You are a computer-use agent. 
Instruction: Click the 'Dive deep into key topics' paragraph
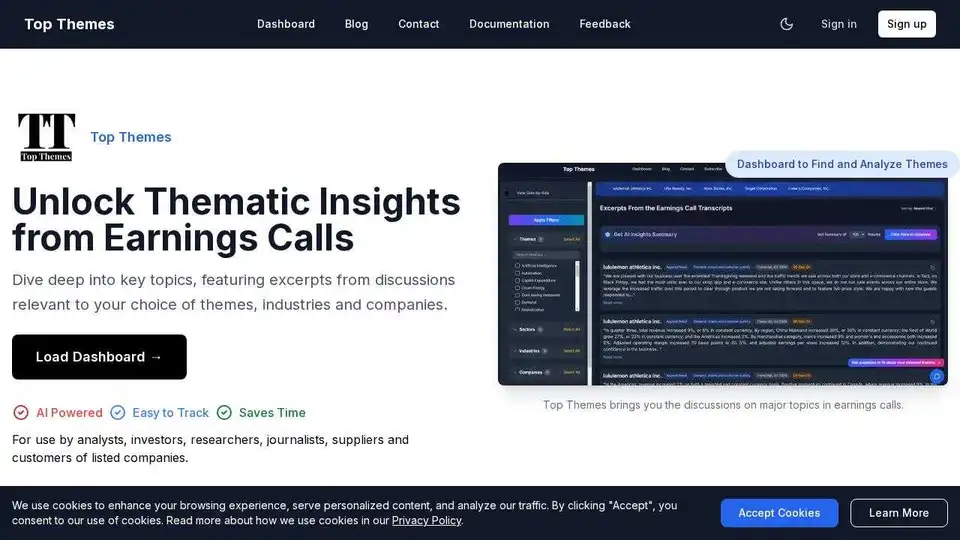233,292
